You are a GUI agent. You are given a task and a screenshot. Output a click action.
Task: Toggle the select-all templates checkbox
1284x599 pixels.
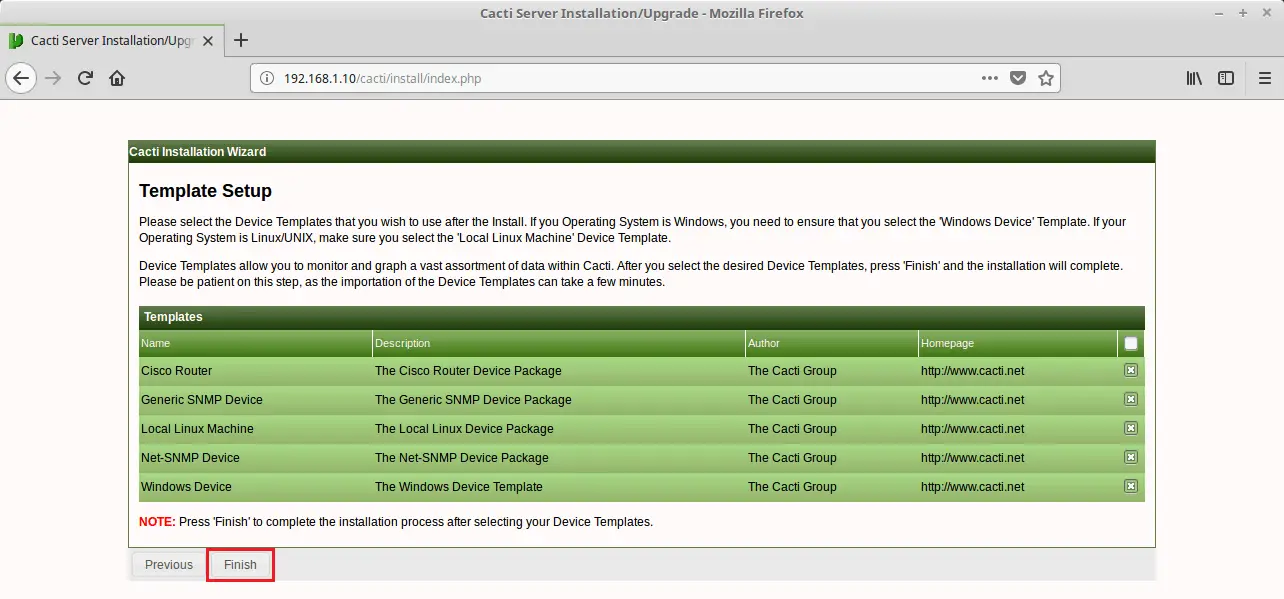click(1131, 343)
